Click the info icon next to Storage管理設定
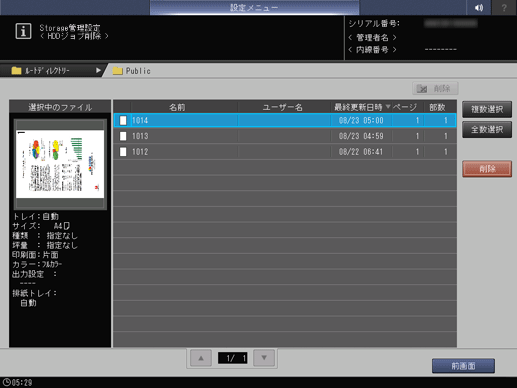Image resolution: width=517 pixels, height=388 pixels. tap(23, 31)
